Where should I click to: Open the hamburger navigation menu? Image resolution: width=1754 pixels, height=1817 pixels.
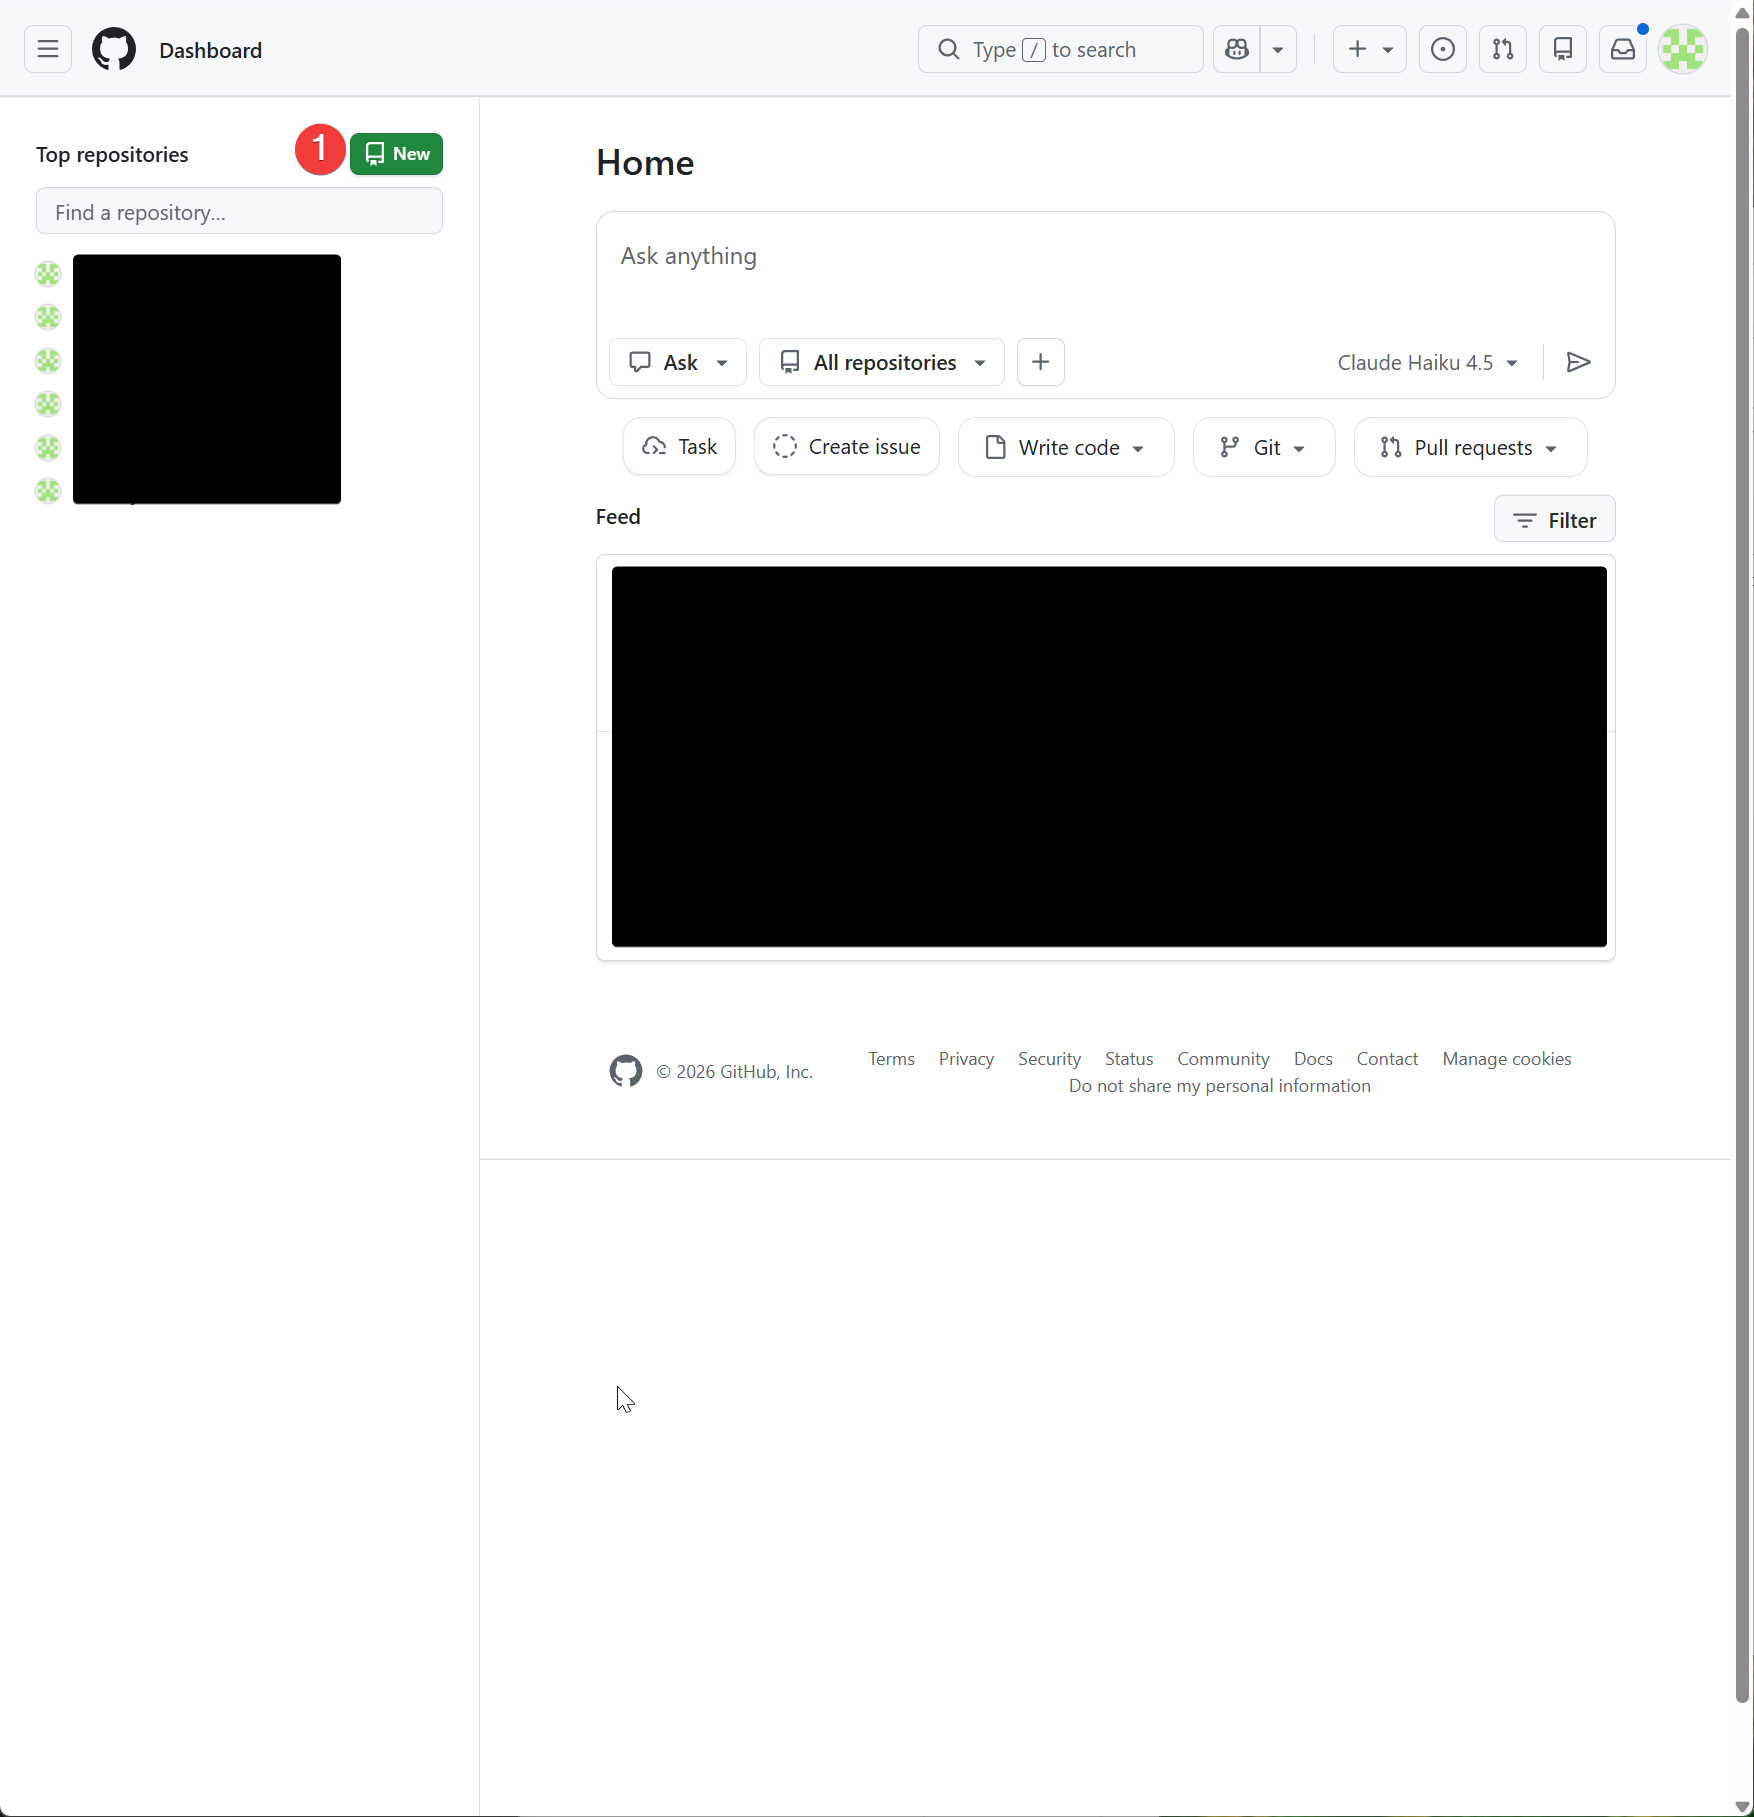coord(47,49)
